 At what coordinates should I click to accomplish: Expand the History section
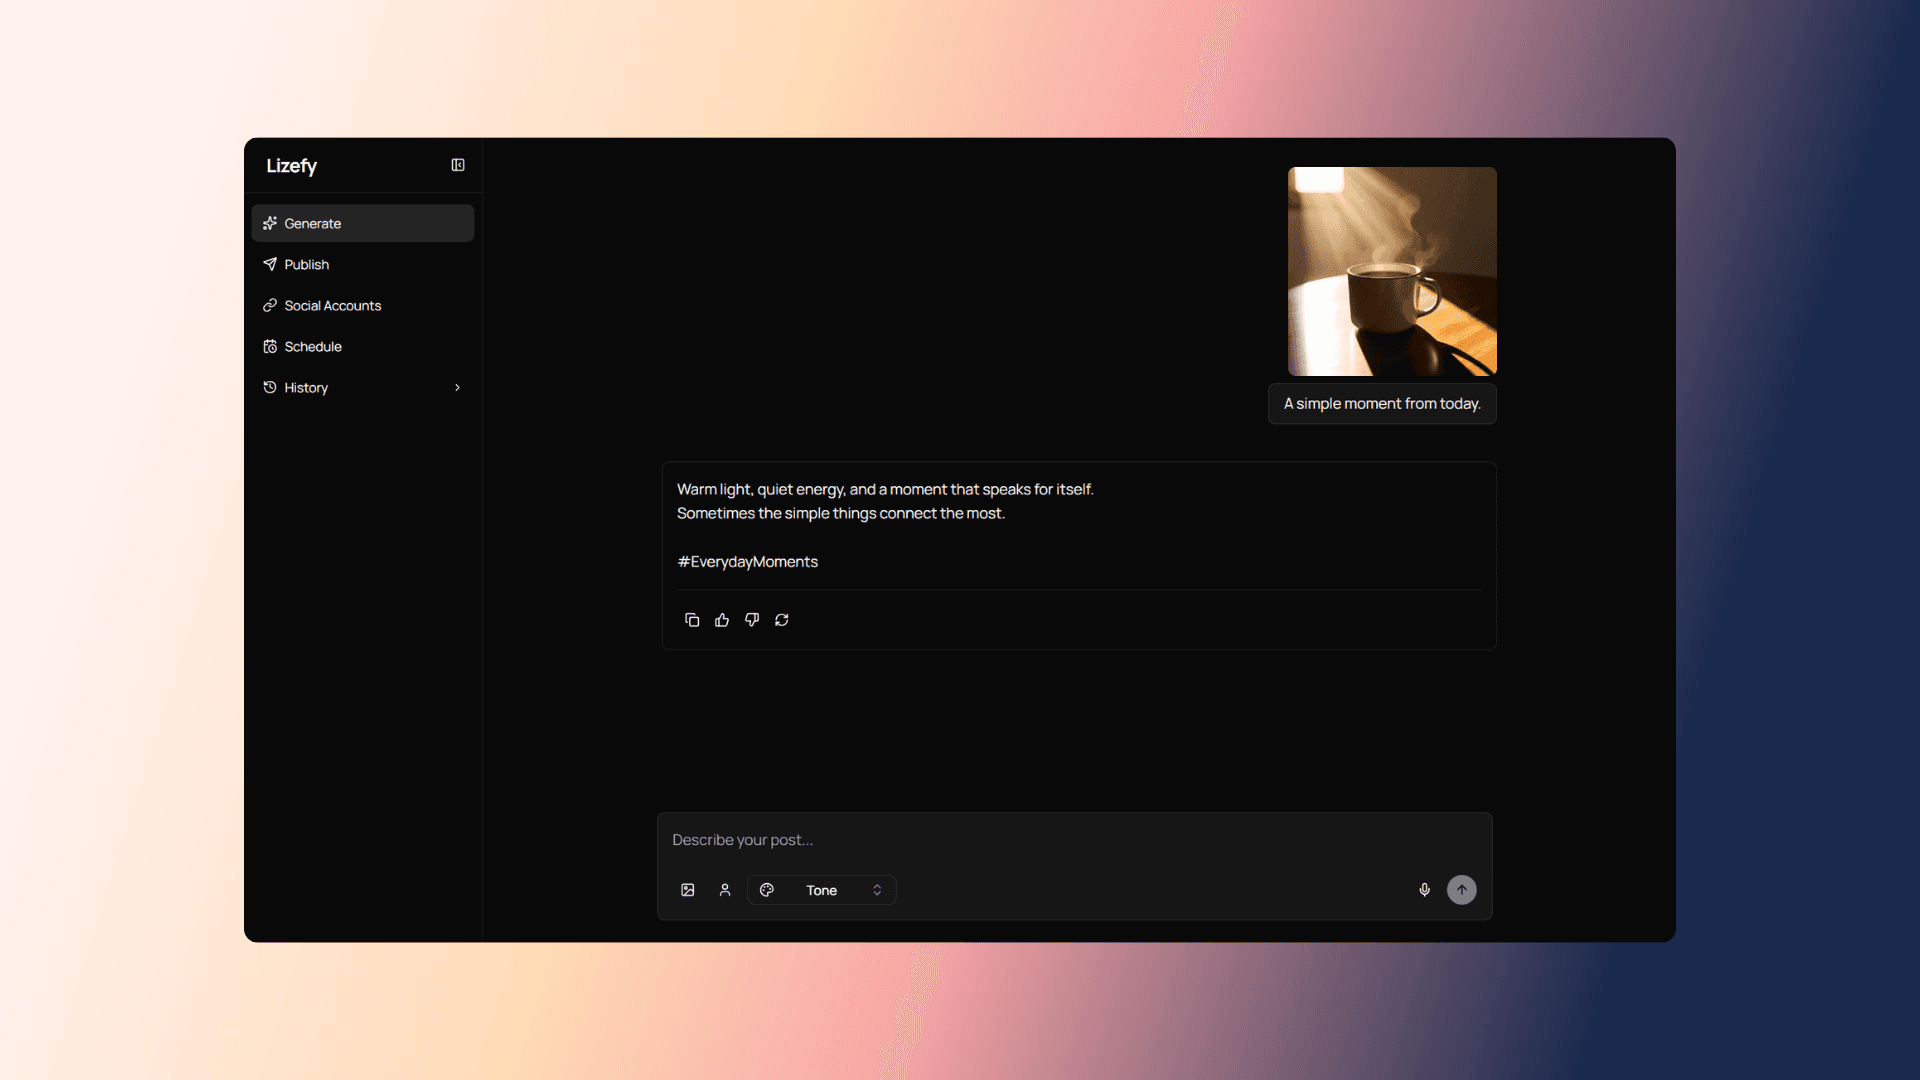[x=457, y=387]
